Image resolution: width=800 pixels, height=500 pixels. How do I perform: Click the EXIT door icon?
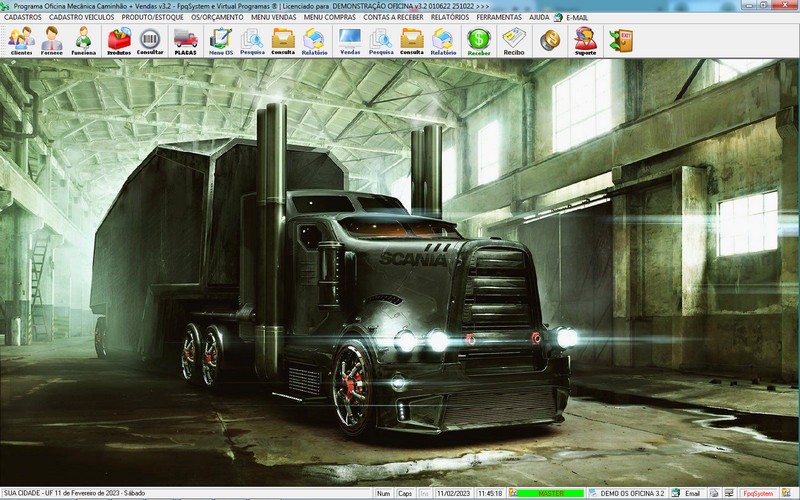pos(621,41)
